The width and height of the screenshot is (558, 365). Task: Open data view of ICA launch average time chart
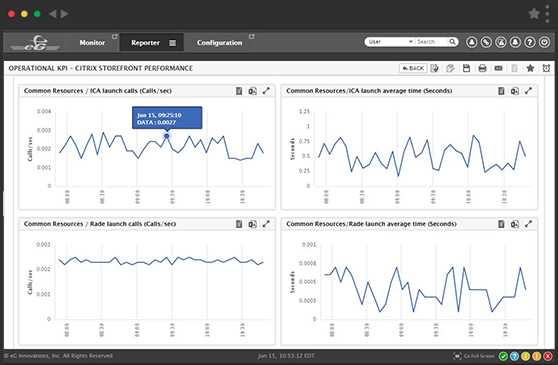501,91
